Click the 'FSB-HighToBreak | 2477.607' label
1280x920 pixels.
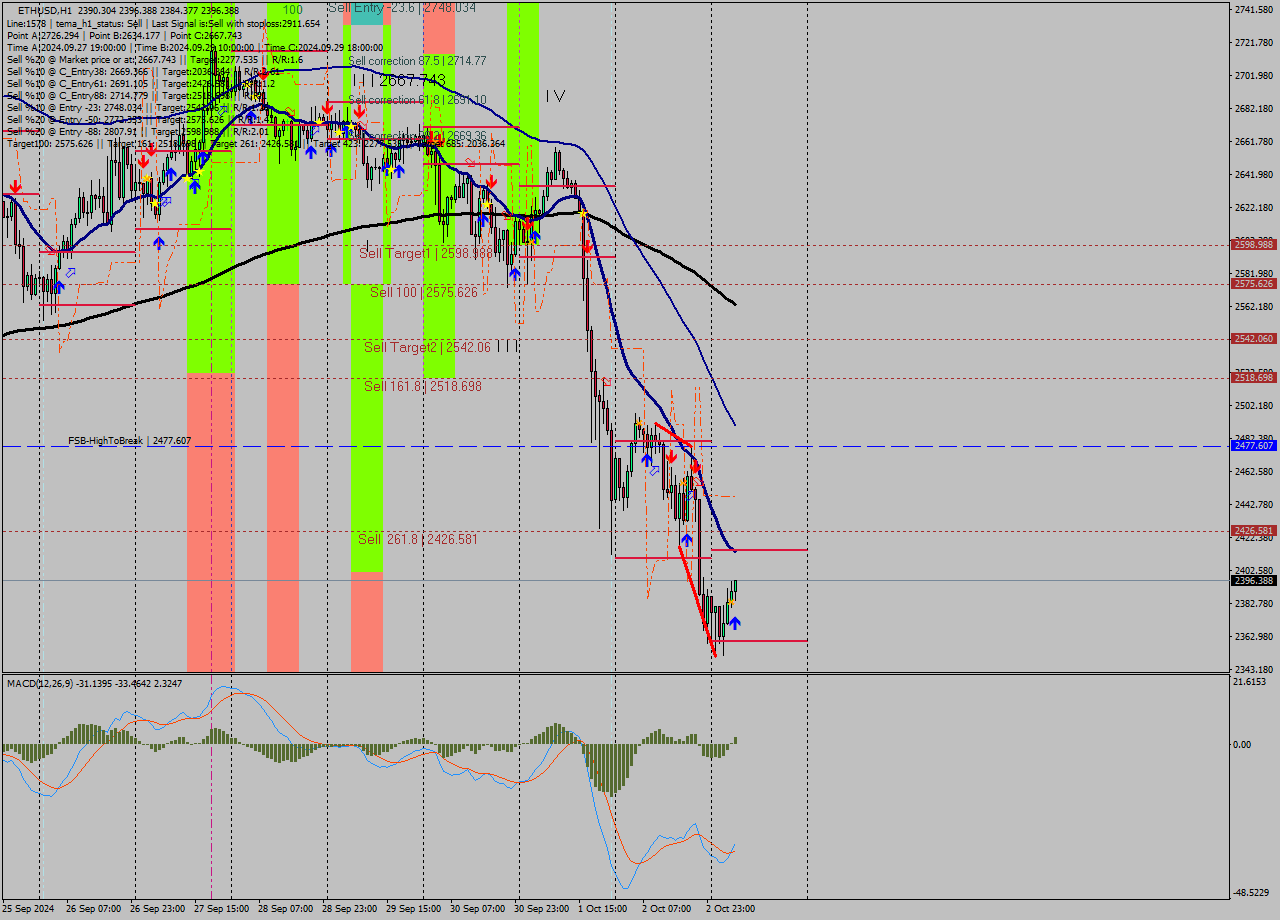tap(129, 441)
